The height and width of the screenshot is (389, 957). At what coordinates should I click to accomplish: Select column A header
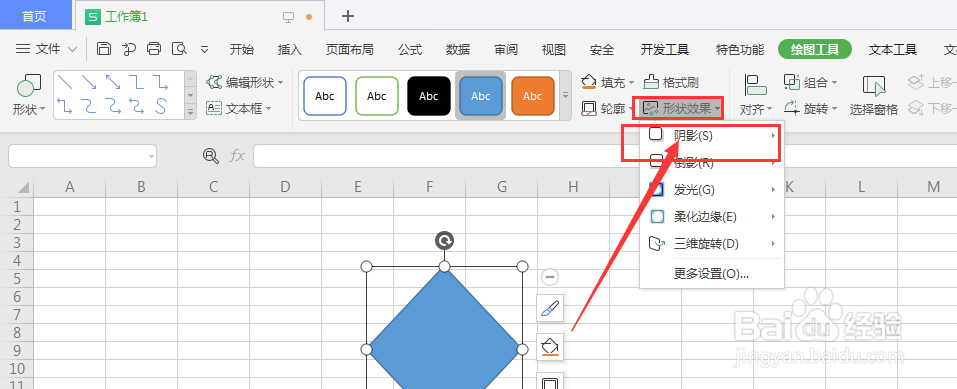pos(70,187)
